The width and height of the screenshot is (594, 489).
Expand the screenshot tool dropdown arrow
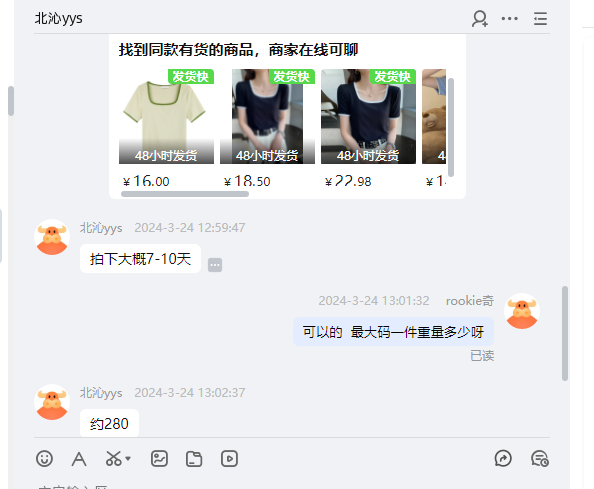(x=128, y=458)
